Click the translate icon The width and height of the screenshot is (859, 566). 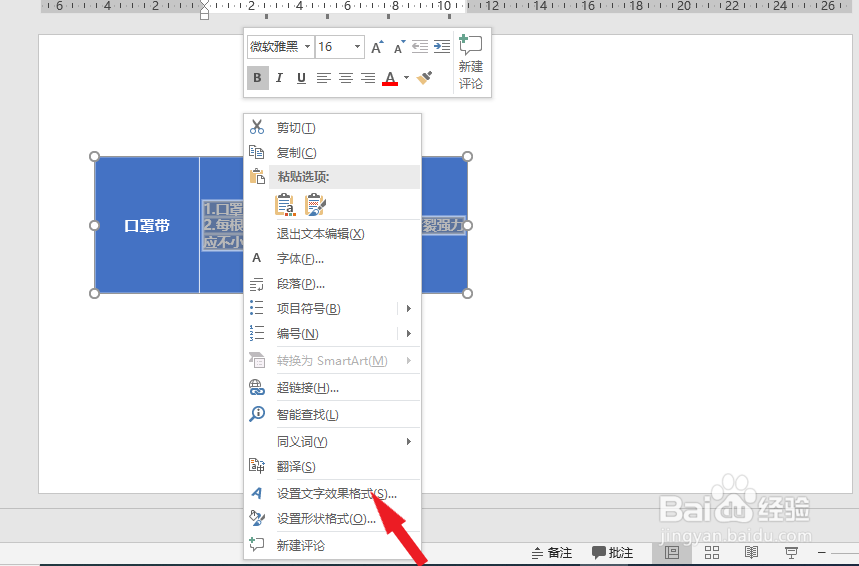[257, 466]
